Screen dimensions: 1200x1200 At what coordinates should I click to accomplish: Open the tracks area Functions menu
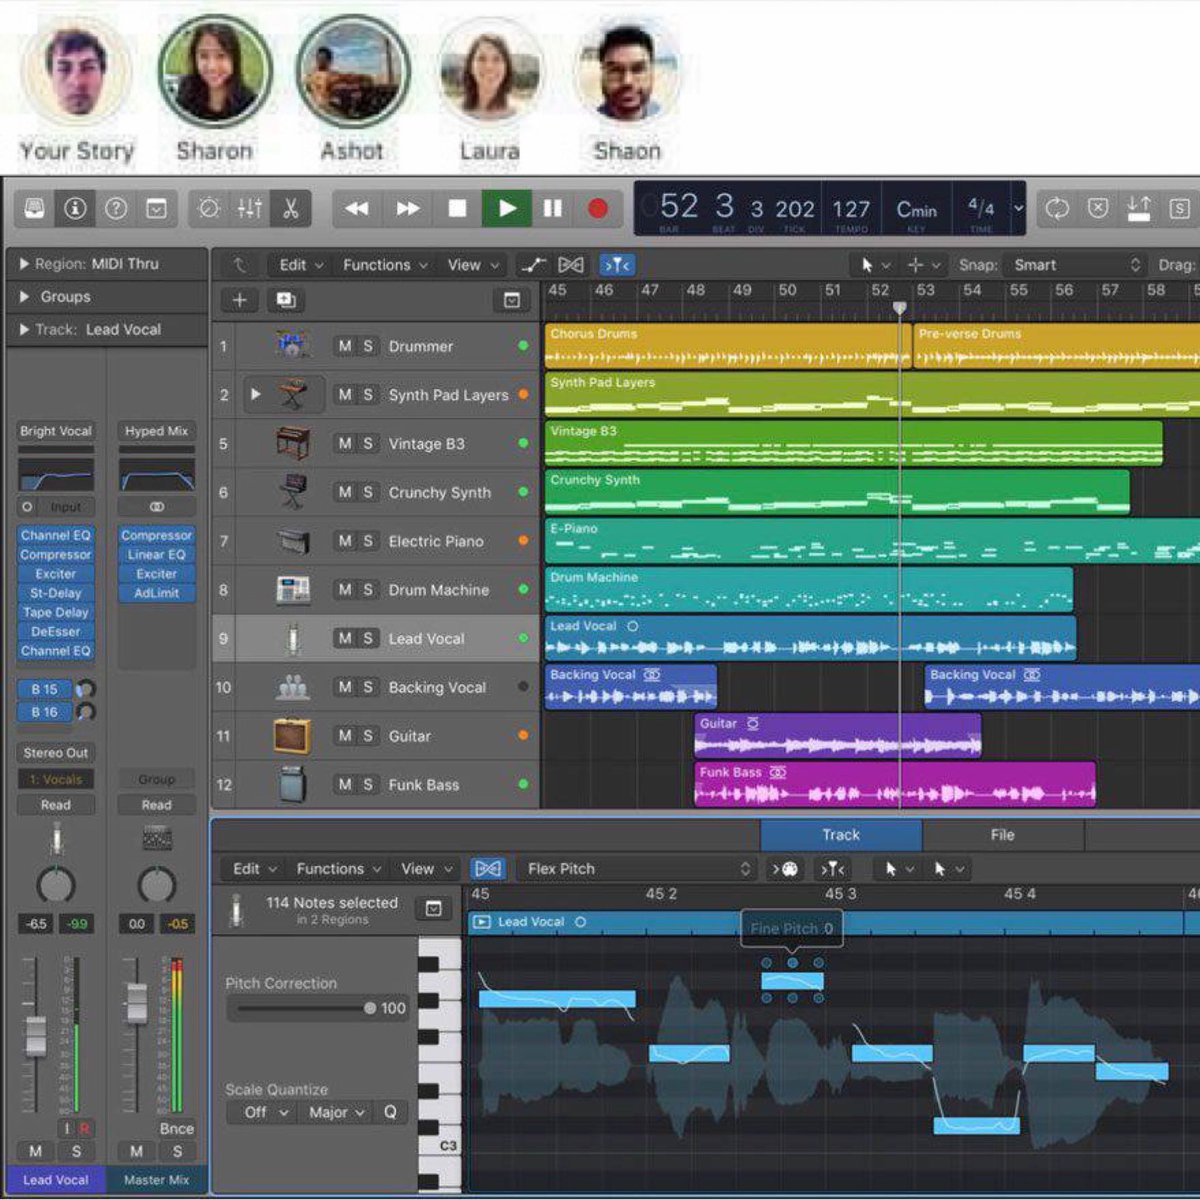(x=385, y=265)
